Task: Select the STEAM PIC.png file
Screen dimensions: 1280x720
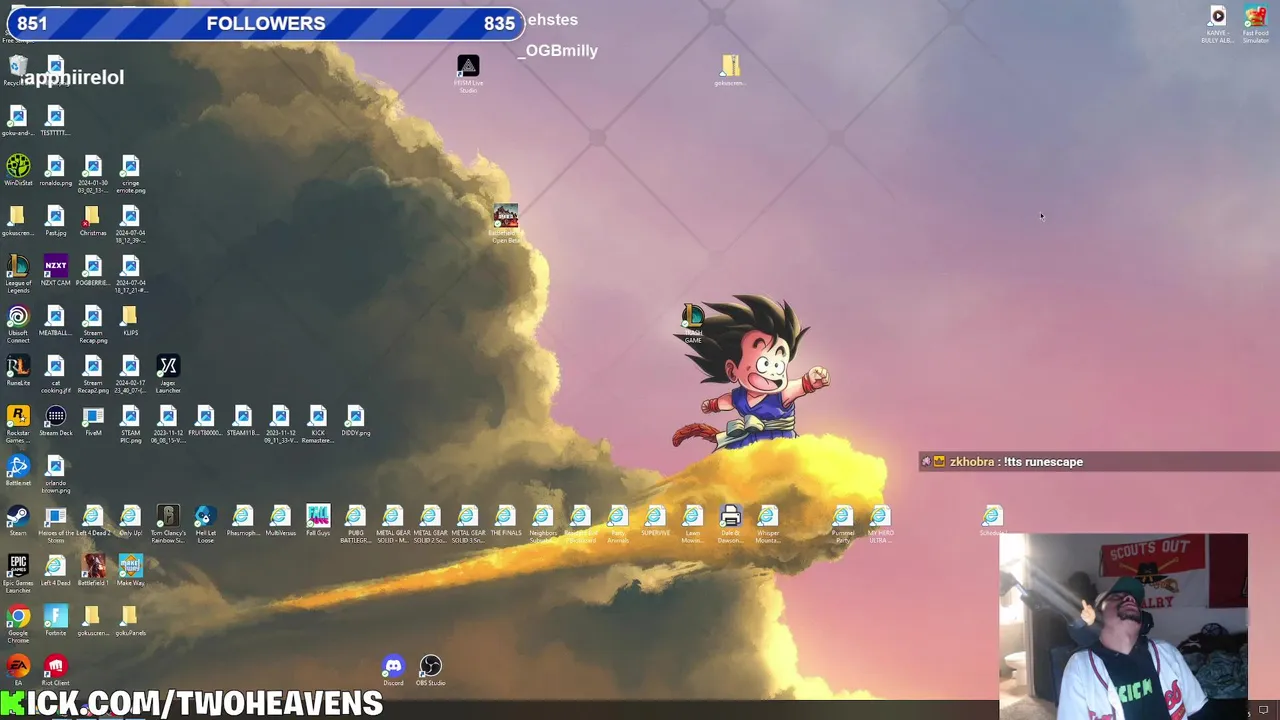Action: (130, 424)
